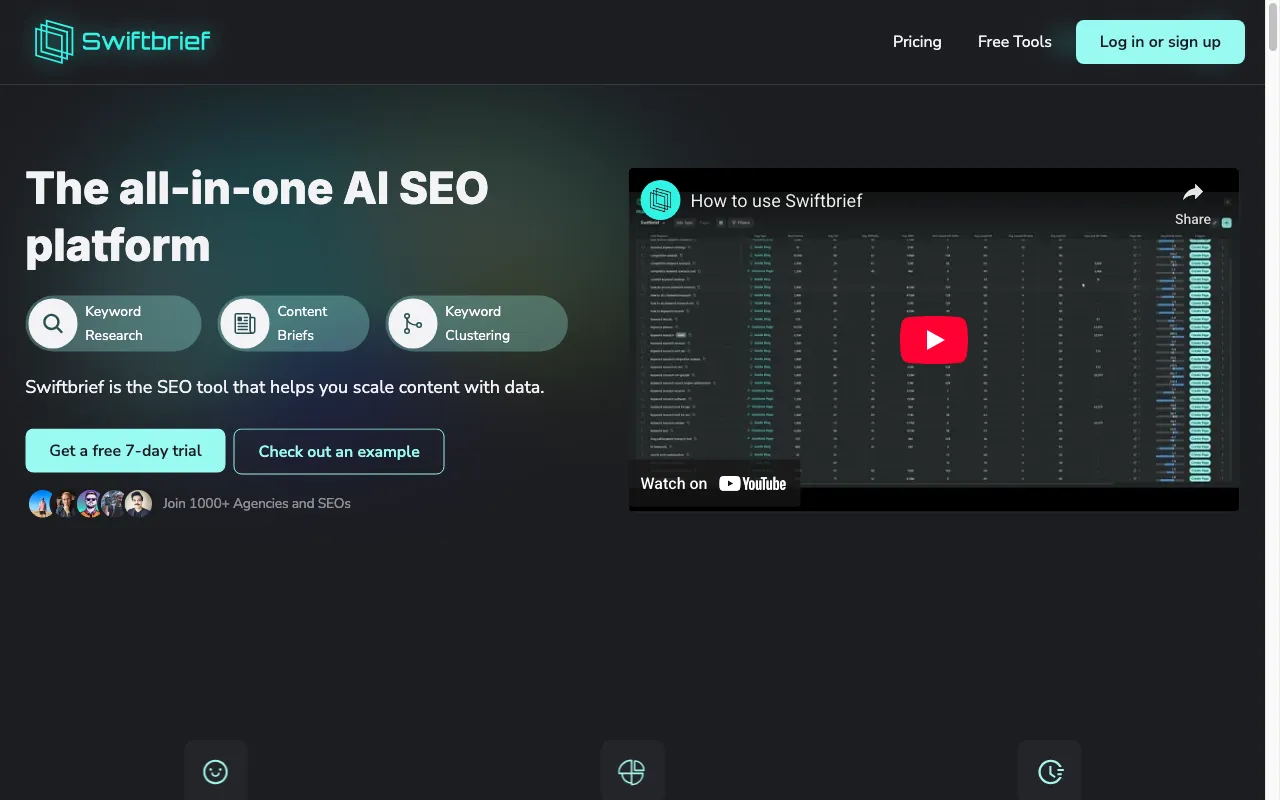Viewport: 1280px width, 800px height.
Task: Click the Swiftbrief logo icon
Action: tap(55, 42)
